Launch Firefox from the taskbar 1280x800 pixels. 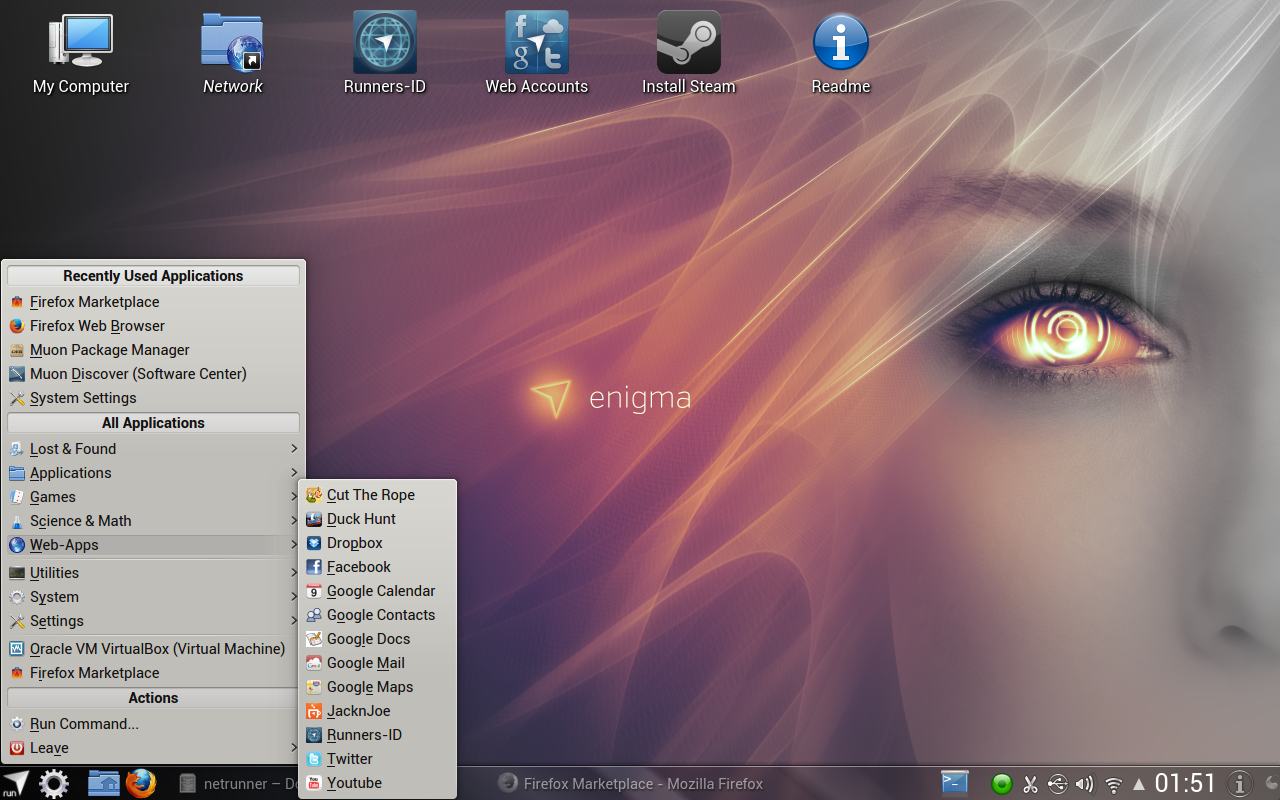[141, 783]
